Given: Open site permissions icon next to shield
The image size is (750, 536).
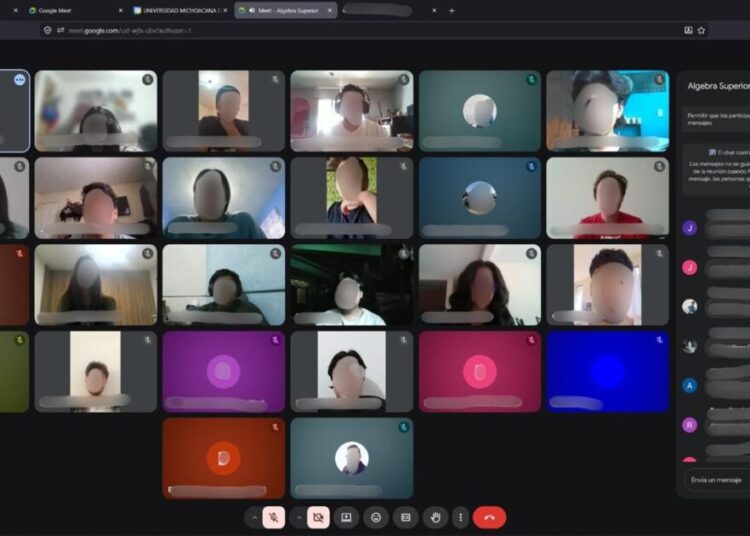Looking at the screenshot, I should tap(61, 30).
